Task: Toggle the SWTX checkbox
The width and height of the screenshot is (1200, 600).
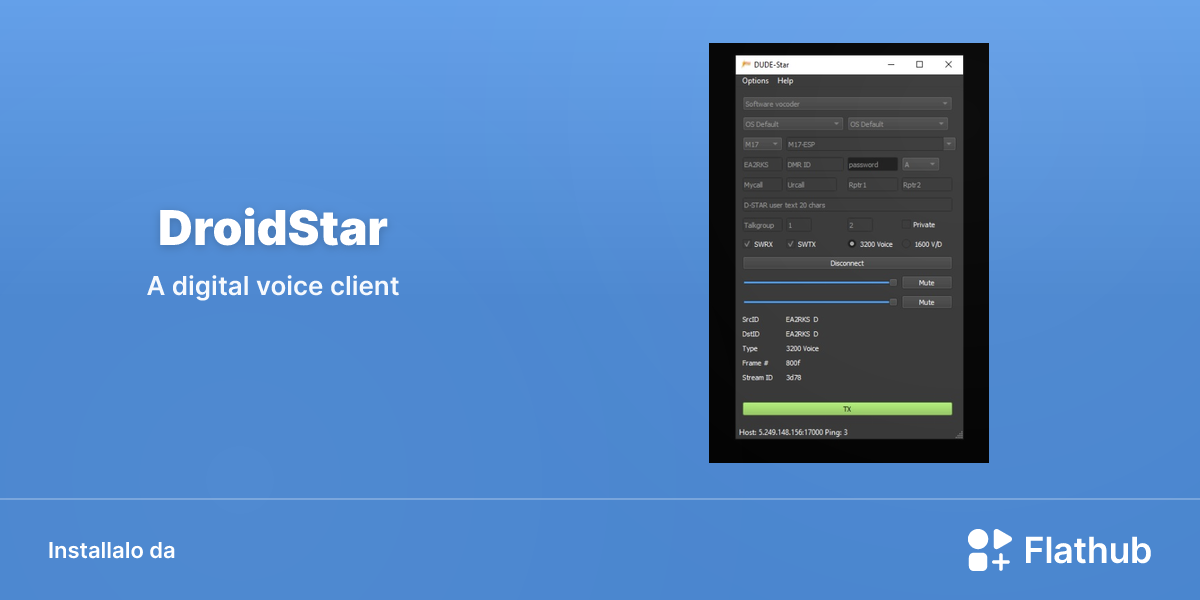Action: click(791, 244)
